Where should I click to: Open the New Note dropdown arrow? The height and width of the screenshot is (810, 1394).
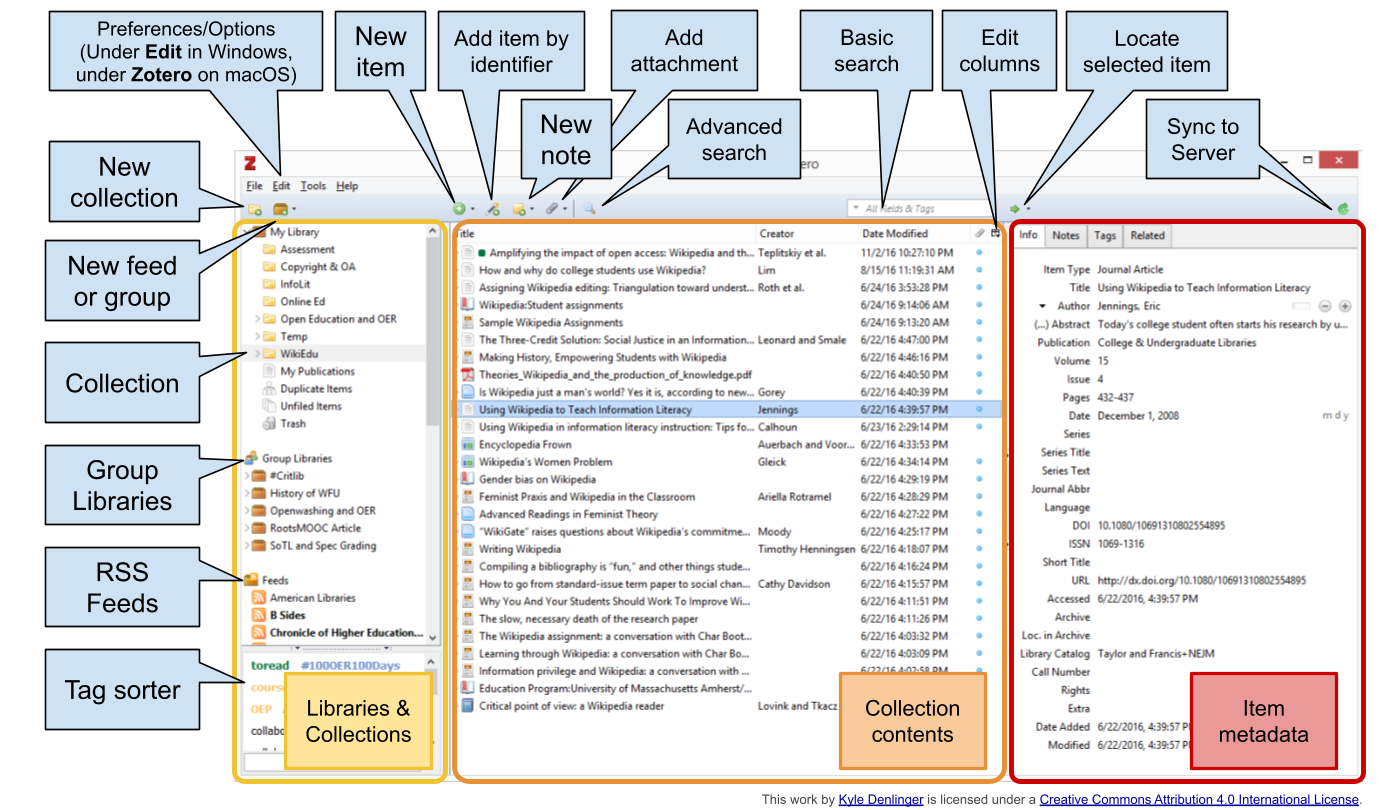click(533, 210)
